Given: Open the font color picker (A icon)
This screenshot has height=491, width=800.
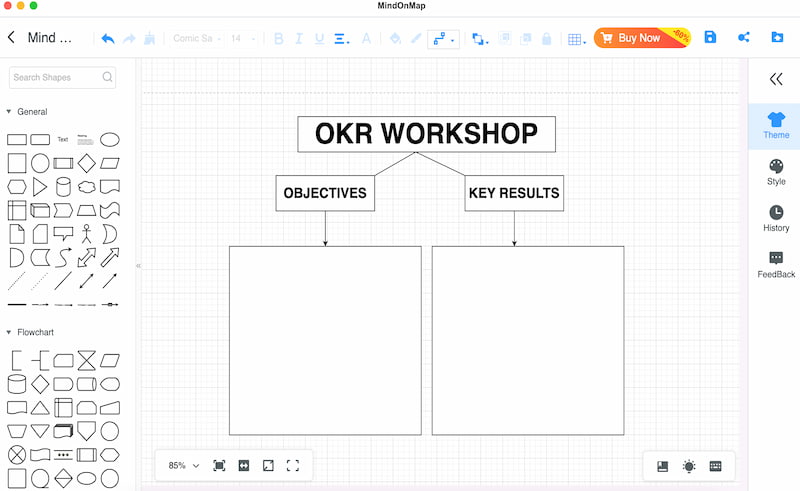Looking at the screenshot, I should (x=366, y=38).
